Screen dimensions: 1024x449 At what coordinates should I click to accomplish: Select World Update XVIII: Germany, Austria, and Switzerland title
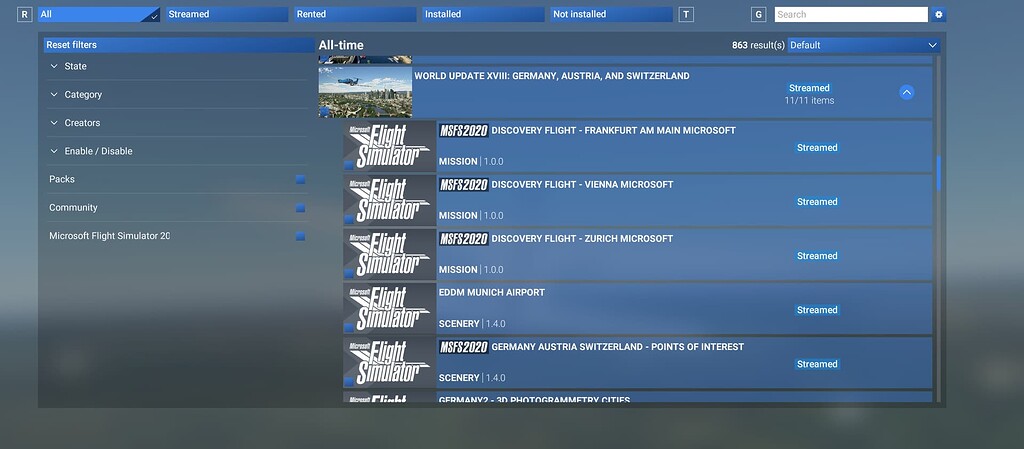pos(552,76)
